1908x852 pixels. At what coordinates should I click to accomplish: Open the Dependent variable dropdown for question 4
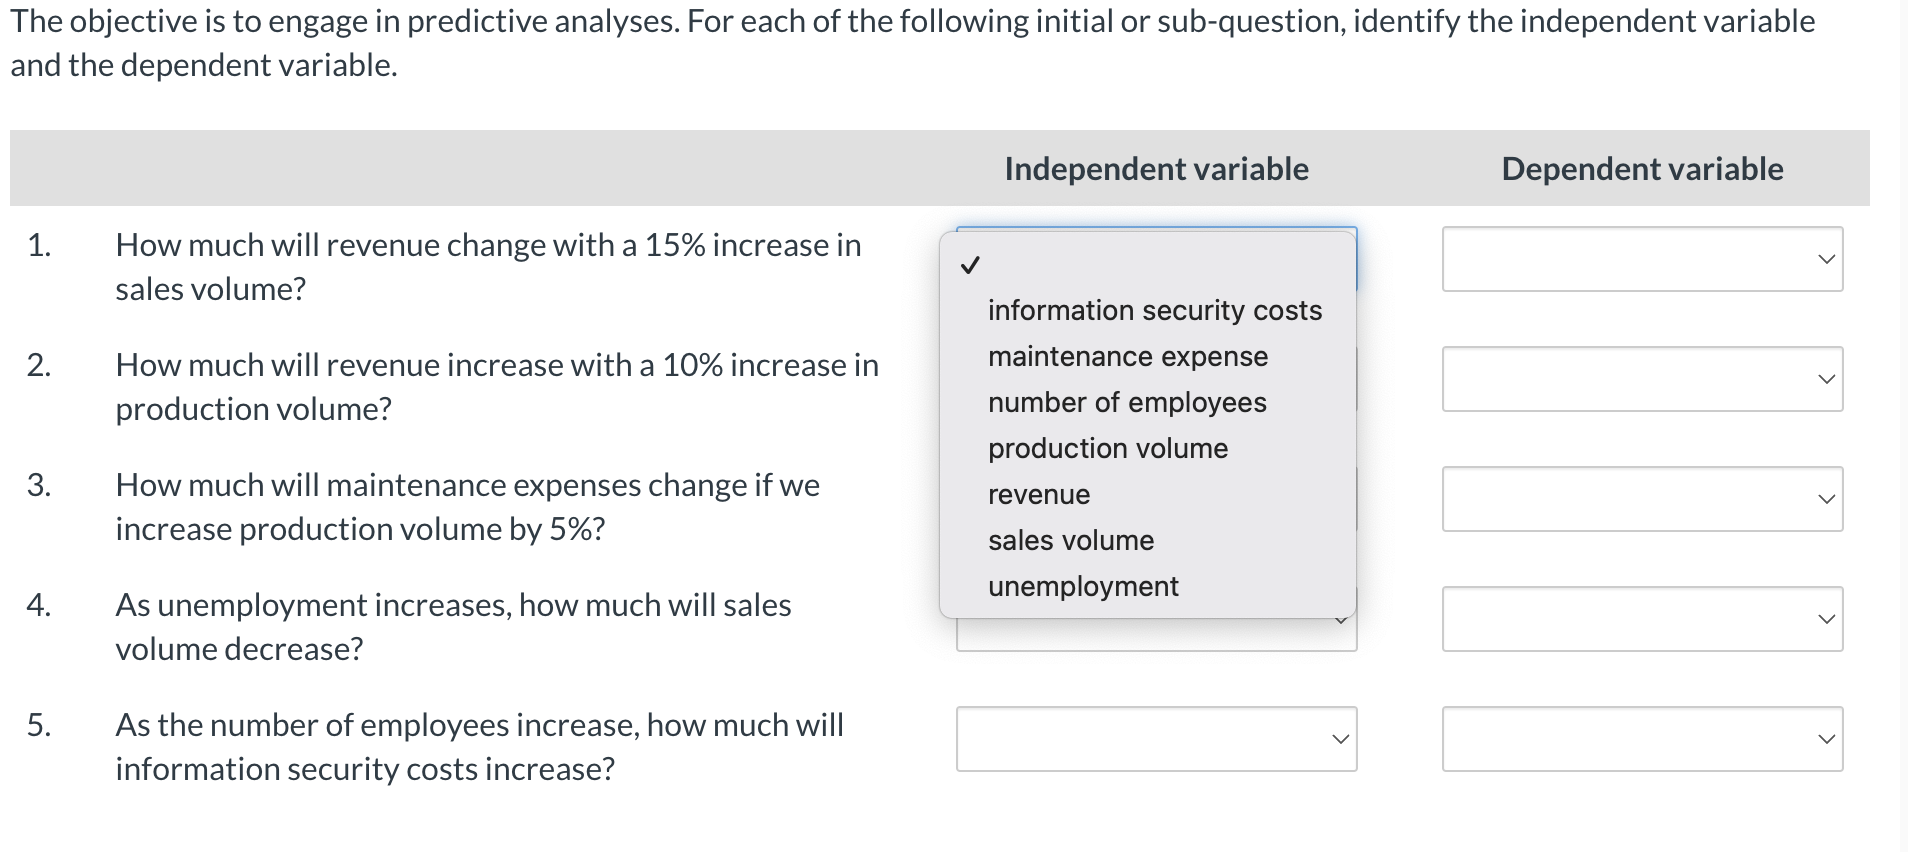(x=1641, y=619)
